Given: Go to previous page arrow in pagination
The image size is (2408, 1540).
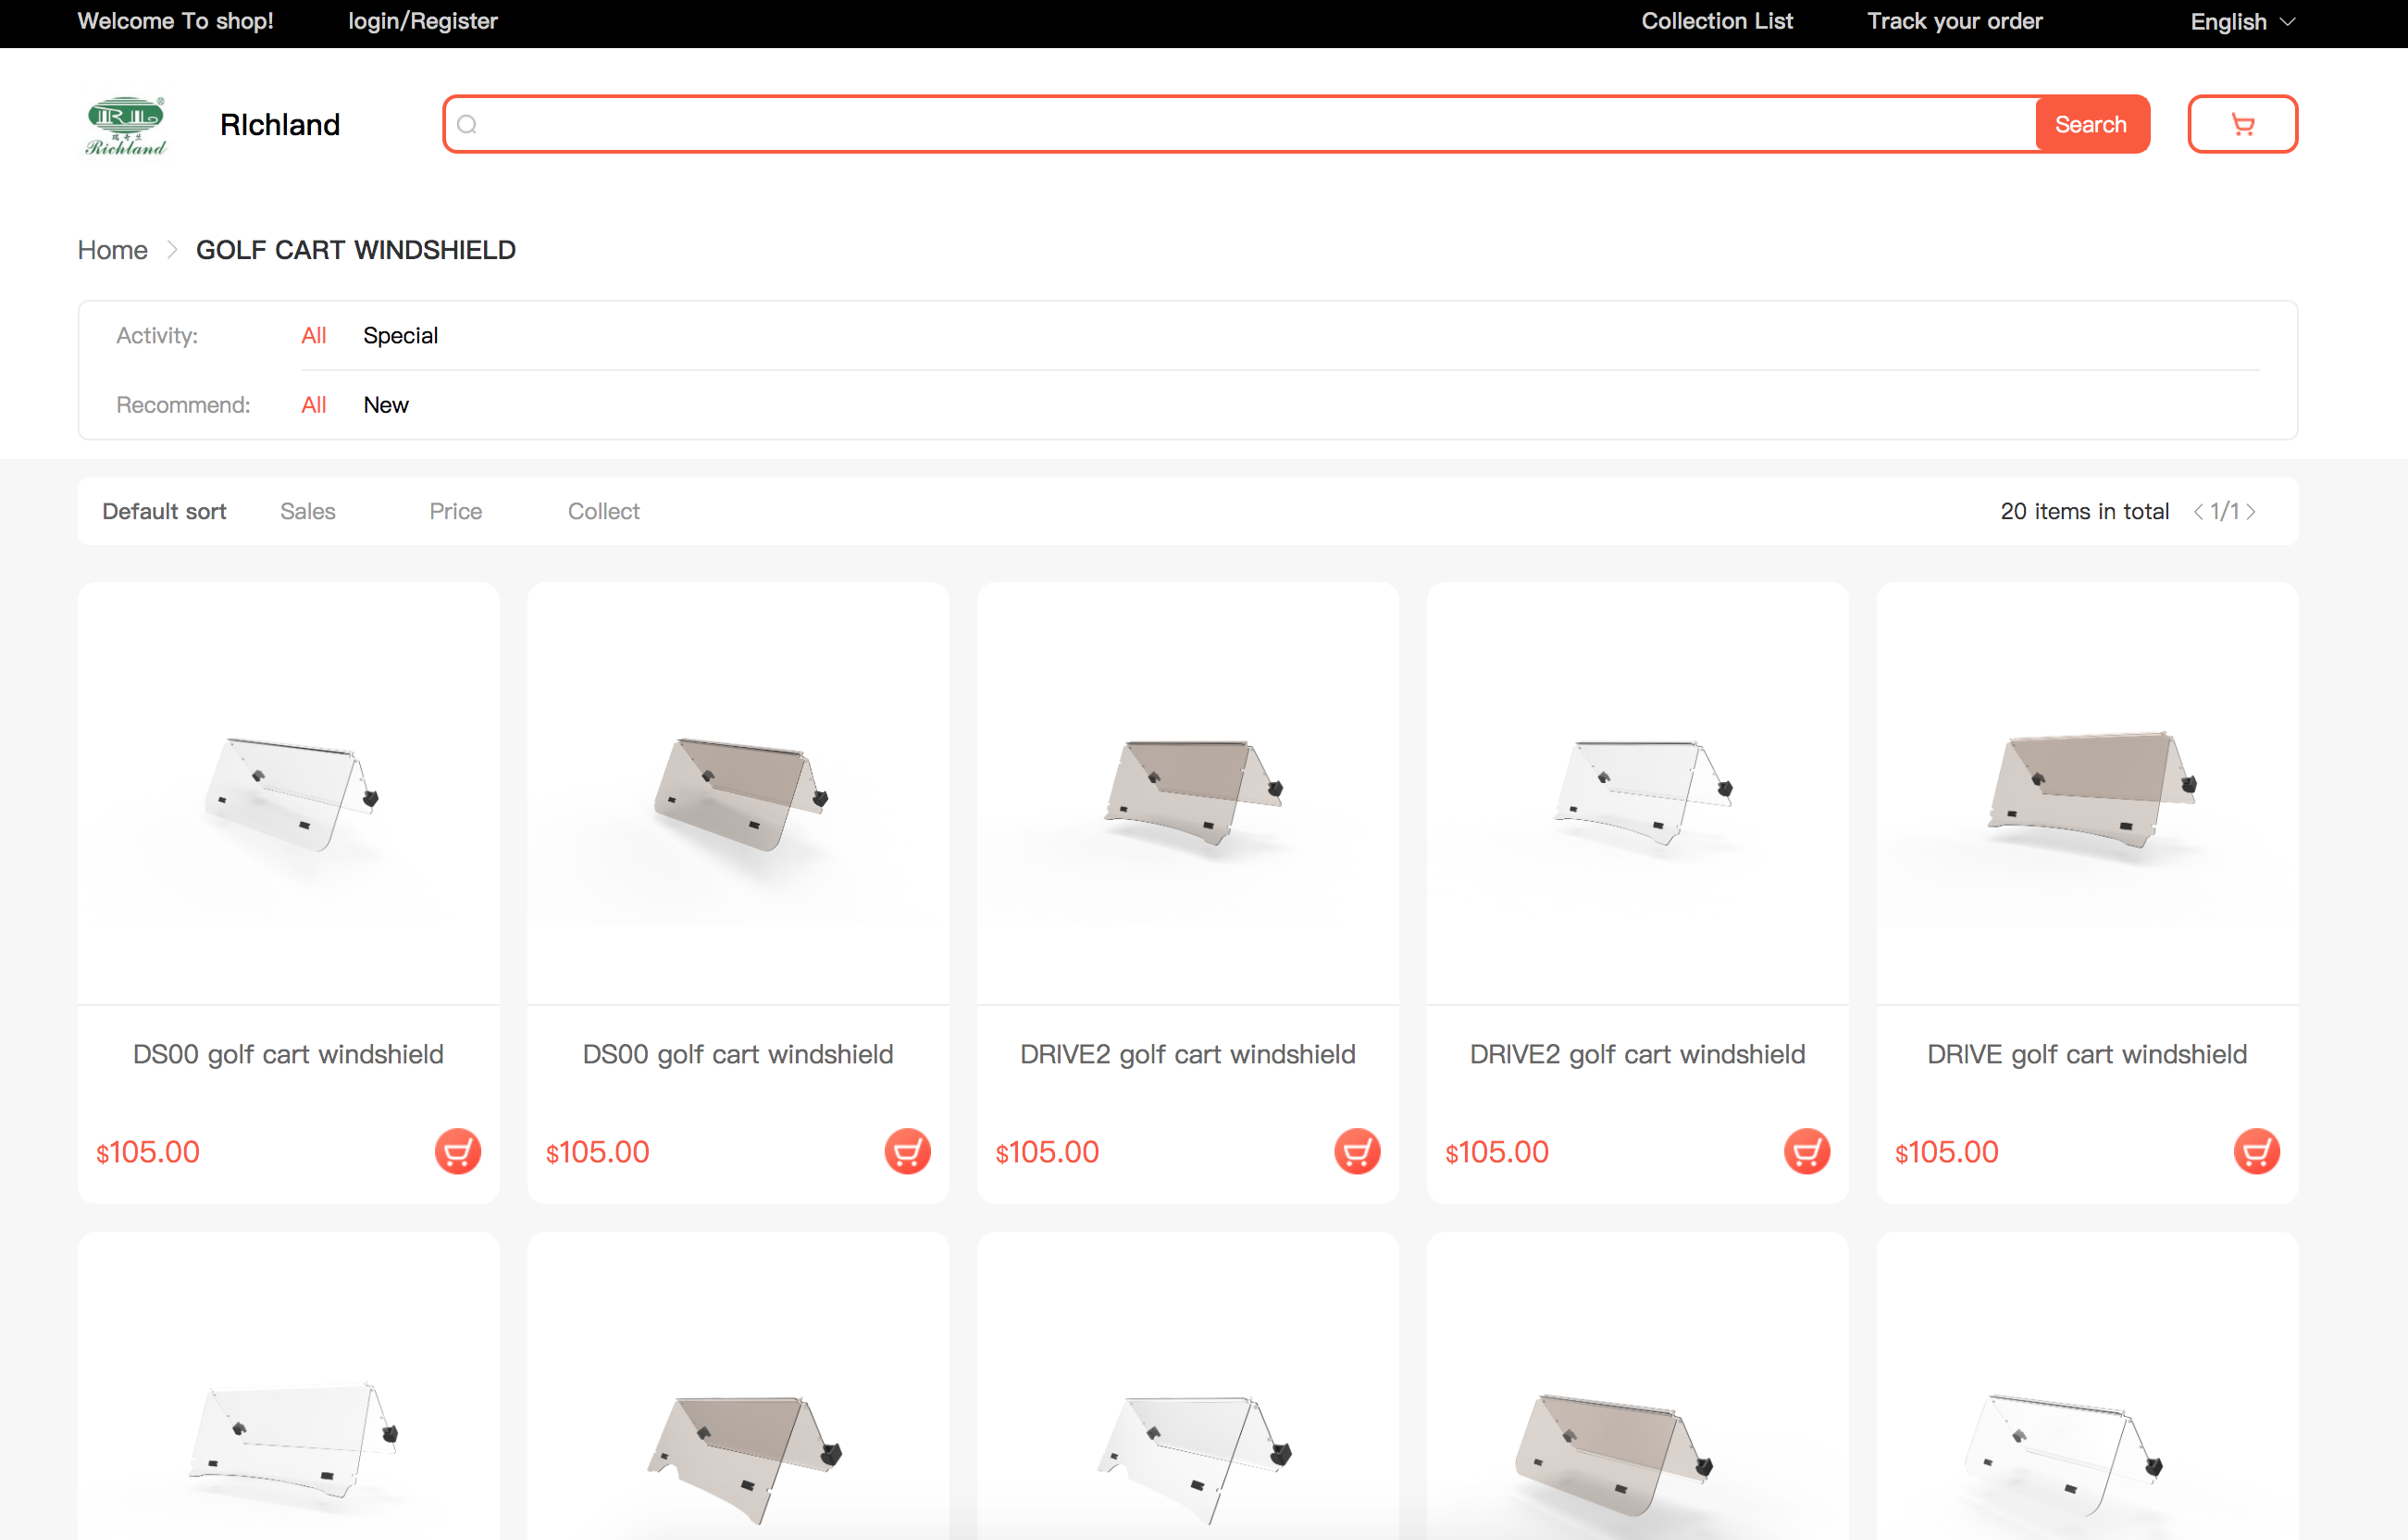Looking at the screenshot, I should click(2198, 511).
